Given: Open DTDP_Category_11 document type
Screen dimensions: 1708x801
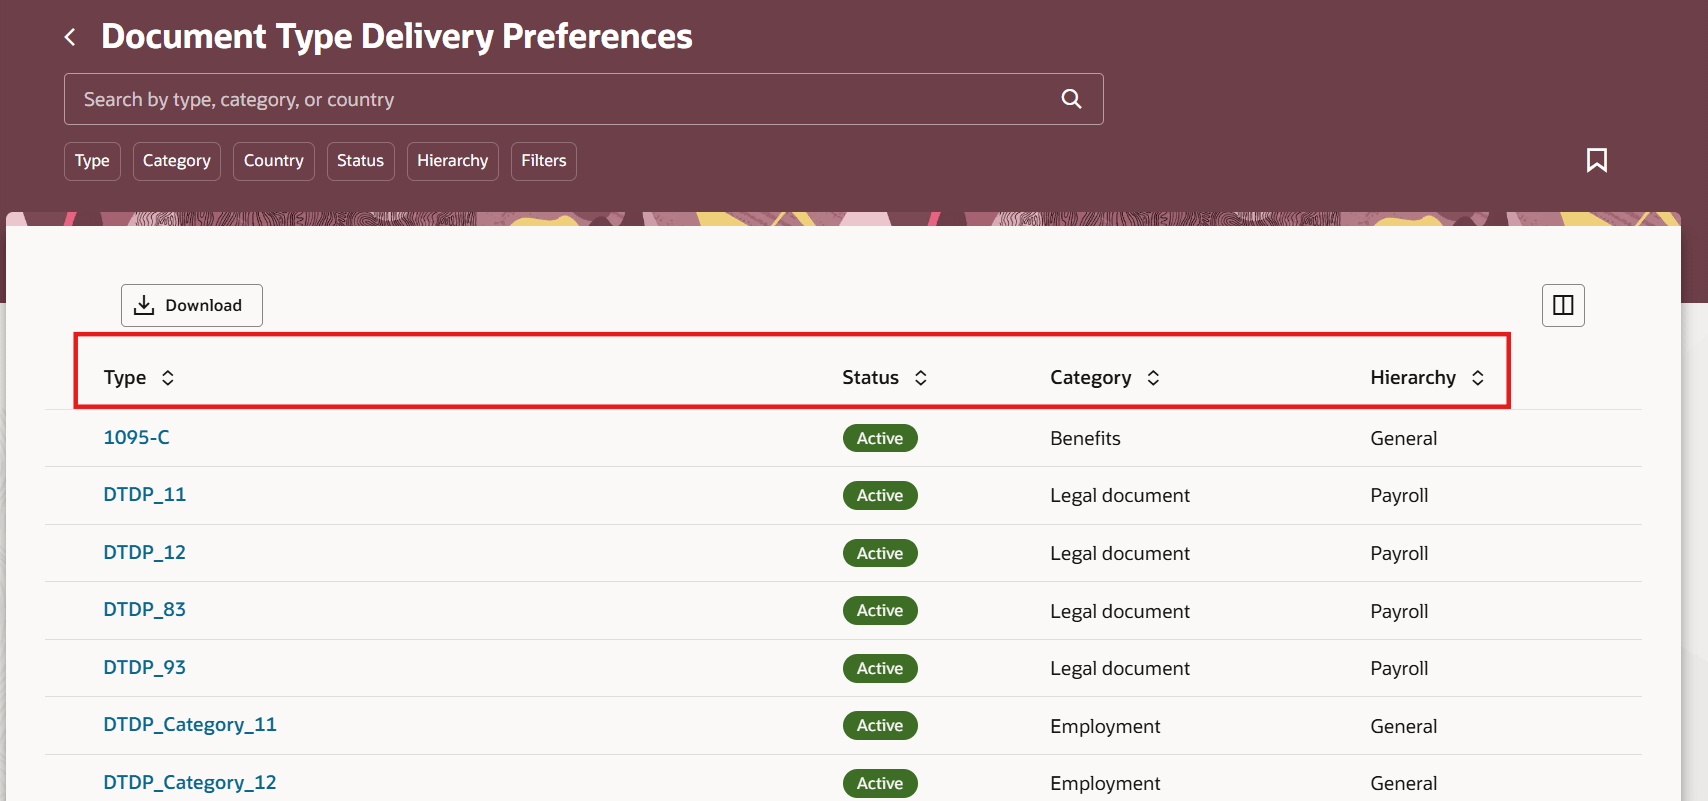Looking at the screenshot, I should point(190,724).
